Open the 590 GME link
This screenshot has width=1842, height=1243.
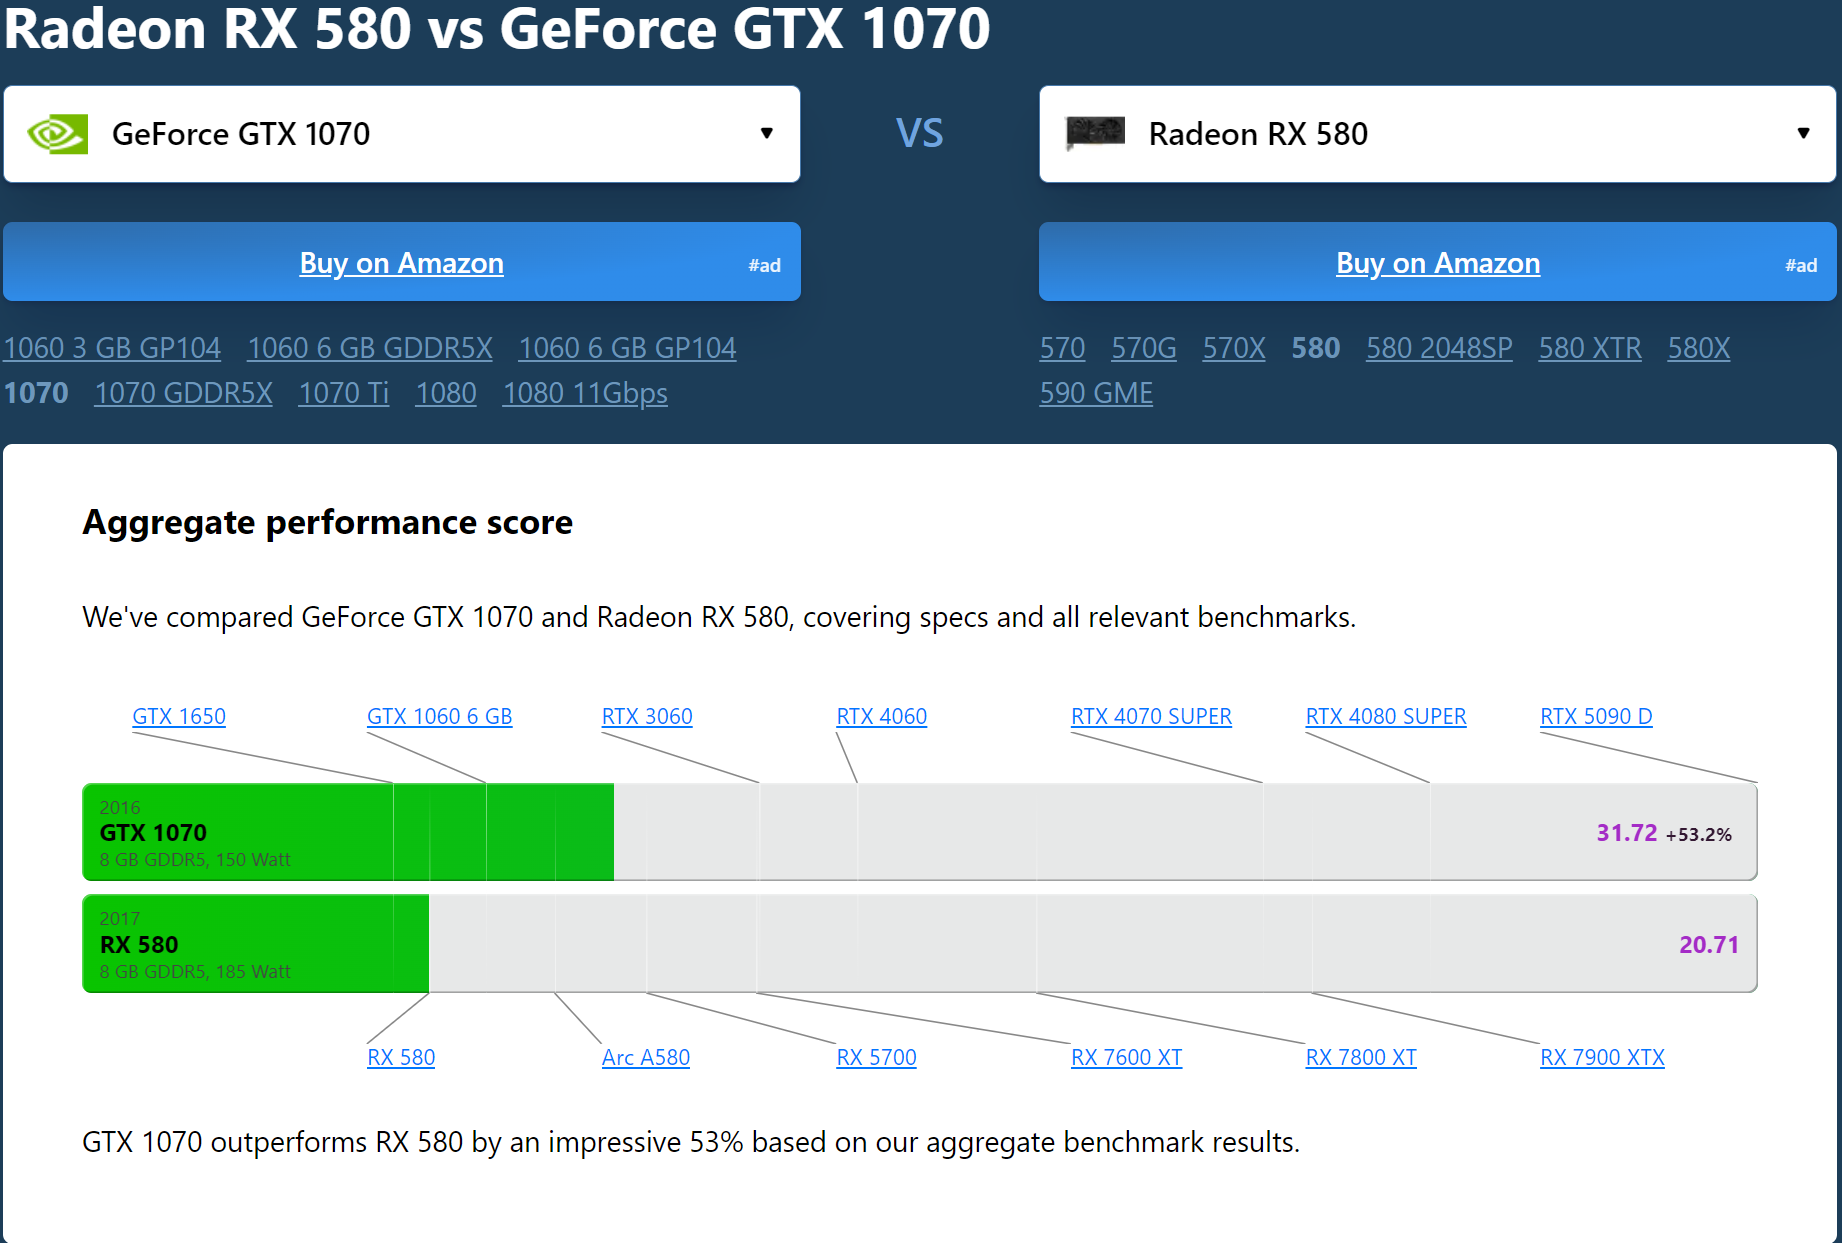[1096, 393]
